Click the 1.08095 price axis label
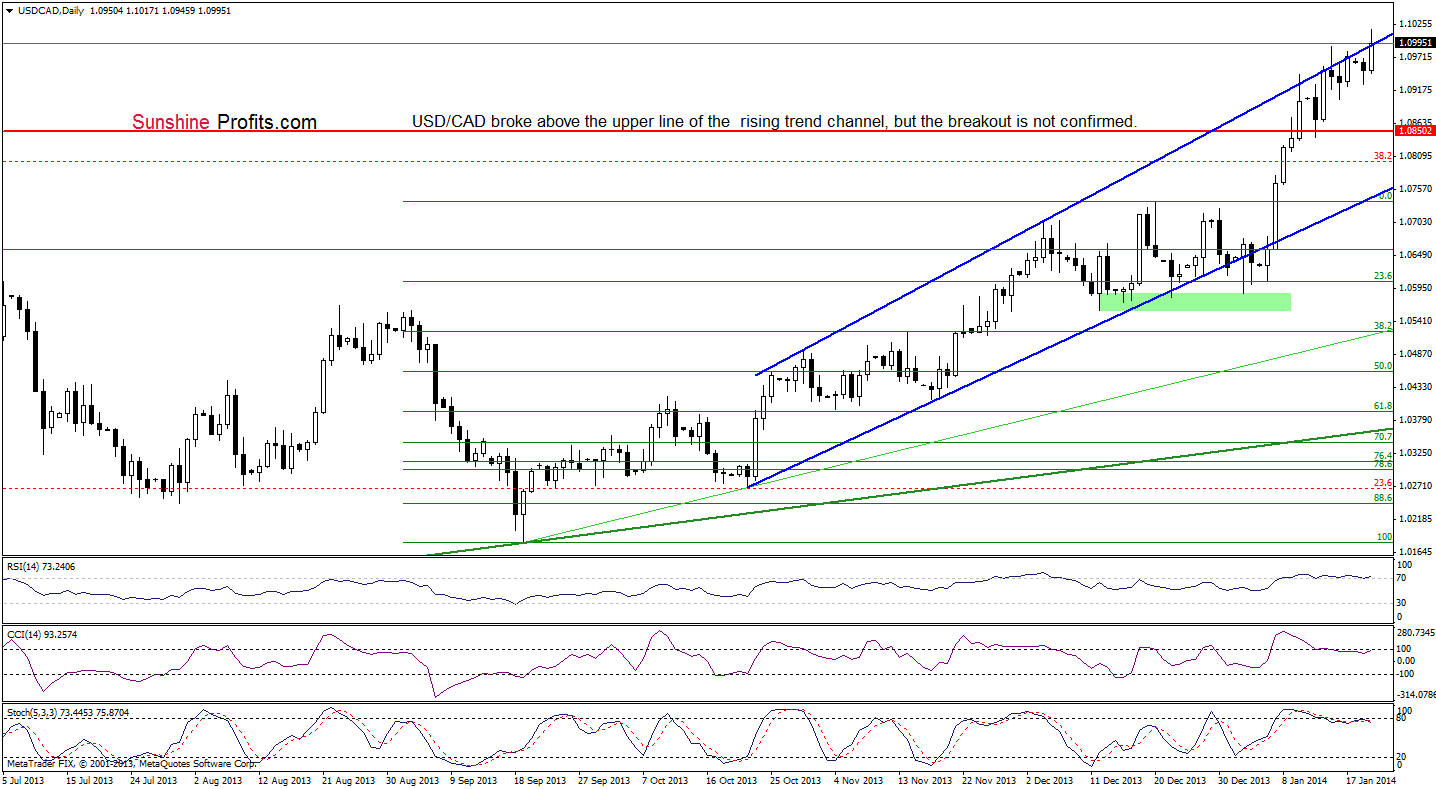 click(x=1416, y=156)
